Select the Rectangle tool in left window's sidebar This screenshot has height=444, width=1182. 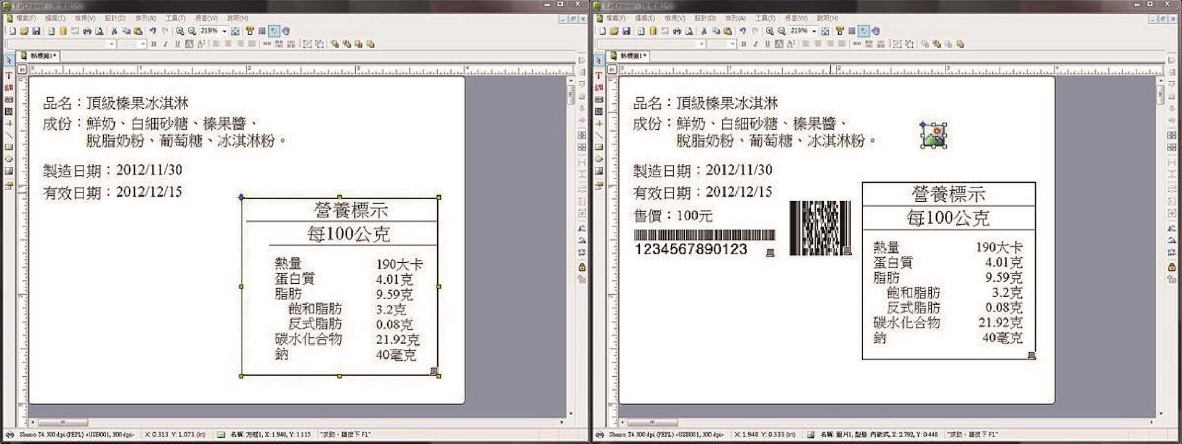tap(10, 146)
